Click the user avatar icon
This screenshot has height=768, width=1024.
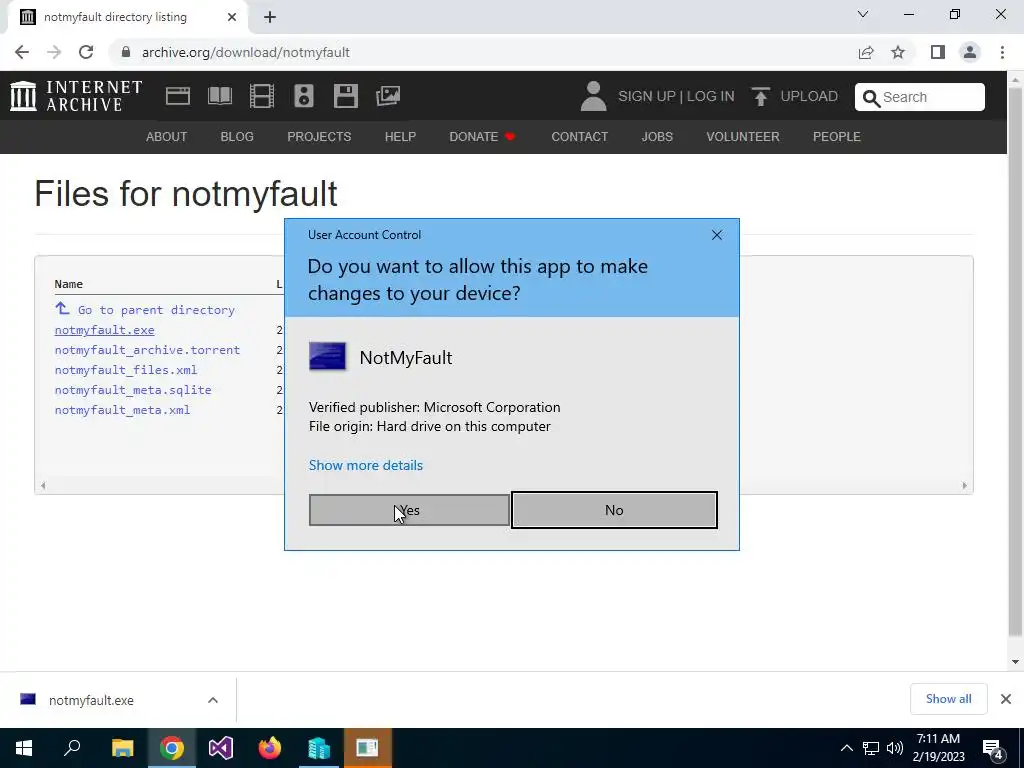coord(593,96)
